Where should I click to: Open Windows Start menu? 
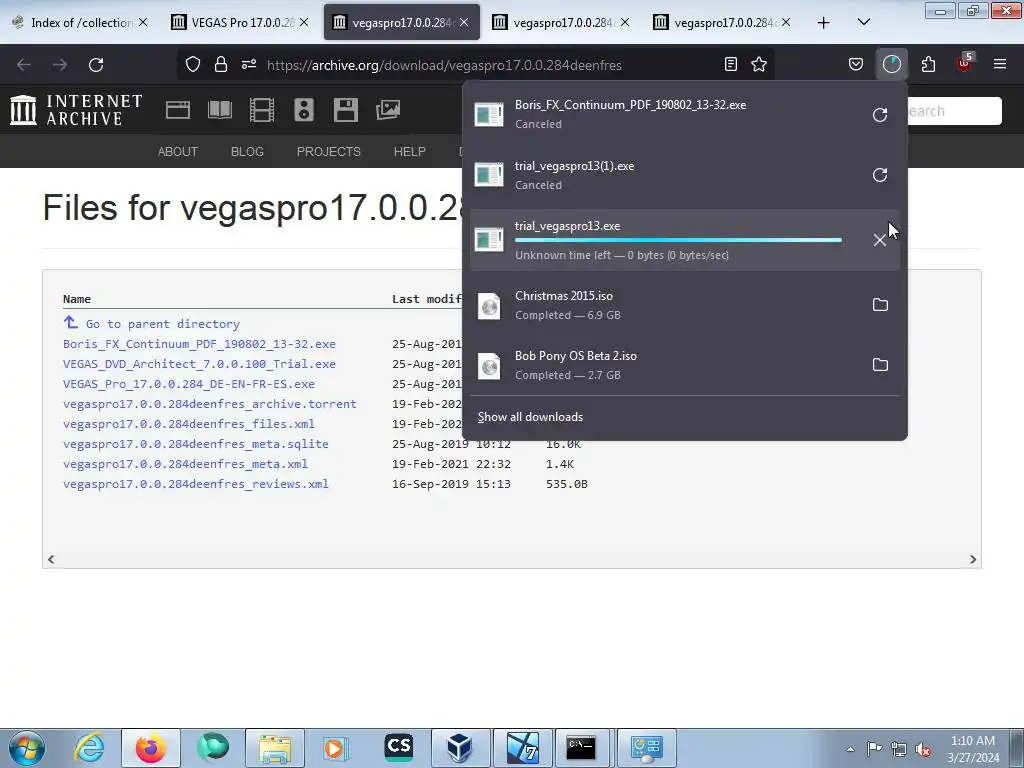[x=26, y=748]
